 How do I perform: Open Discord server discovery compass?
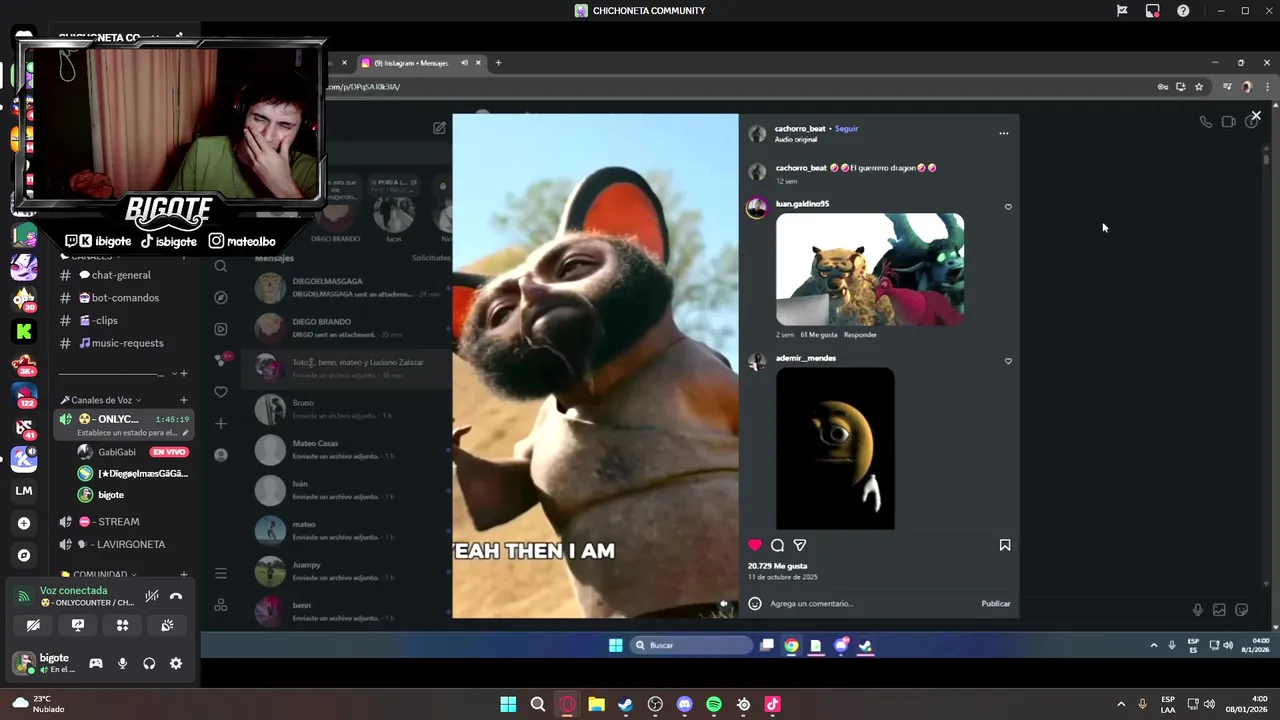pos(24,555)
